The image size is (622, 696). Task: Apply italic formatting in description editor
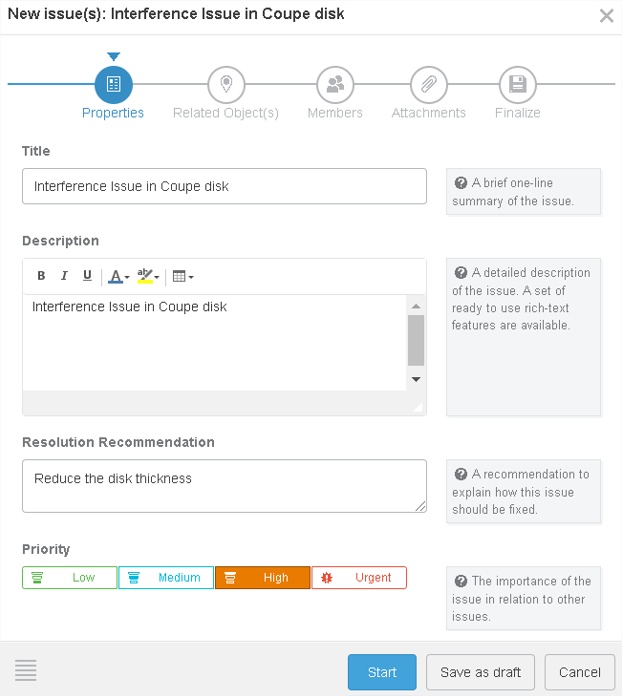tap(64, 276)
